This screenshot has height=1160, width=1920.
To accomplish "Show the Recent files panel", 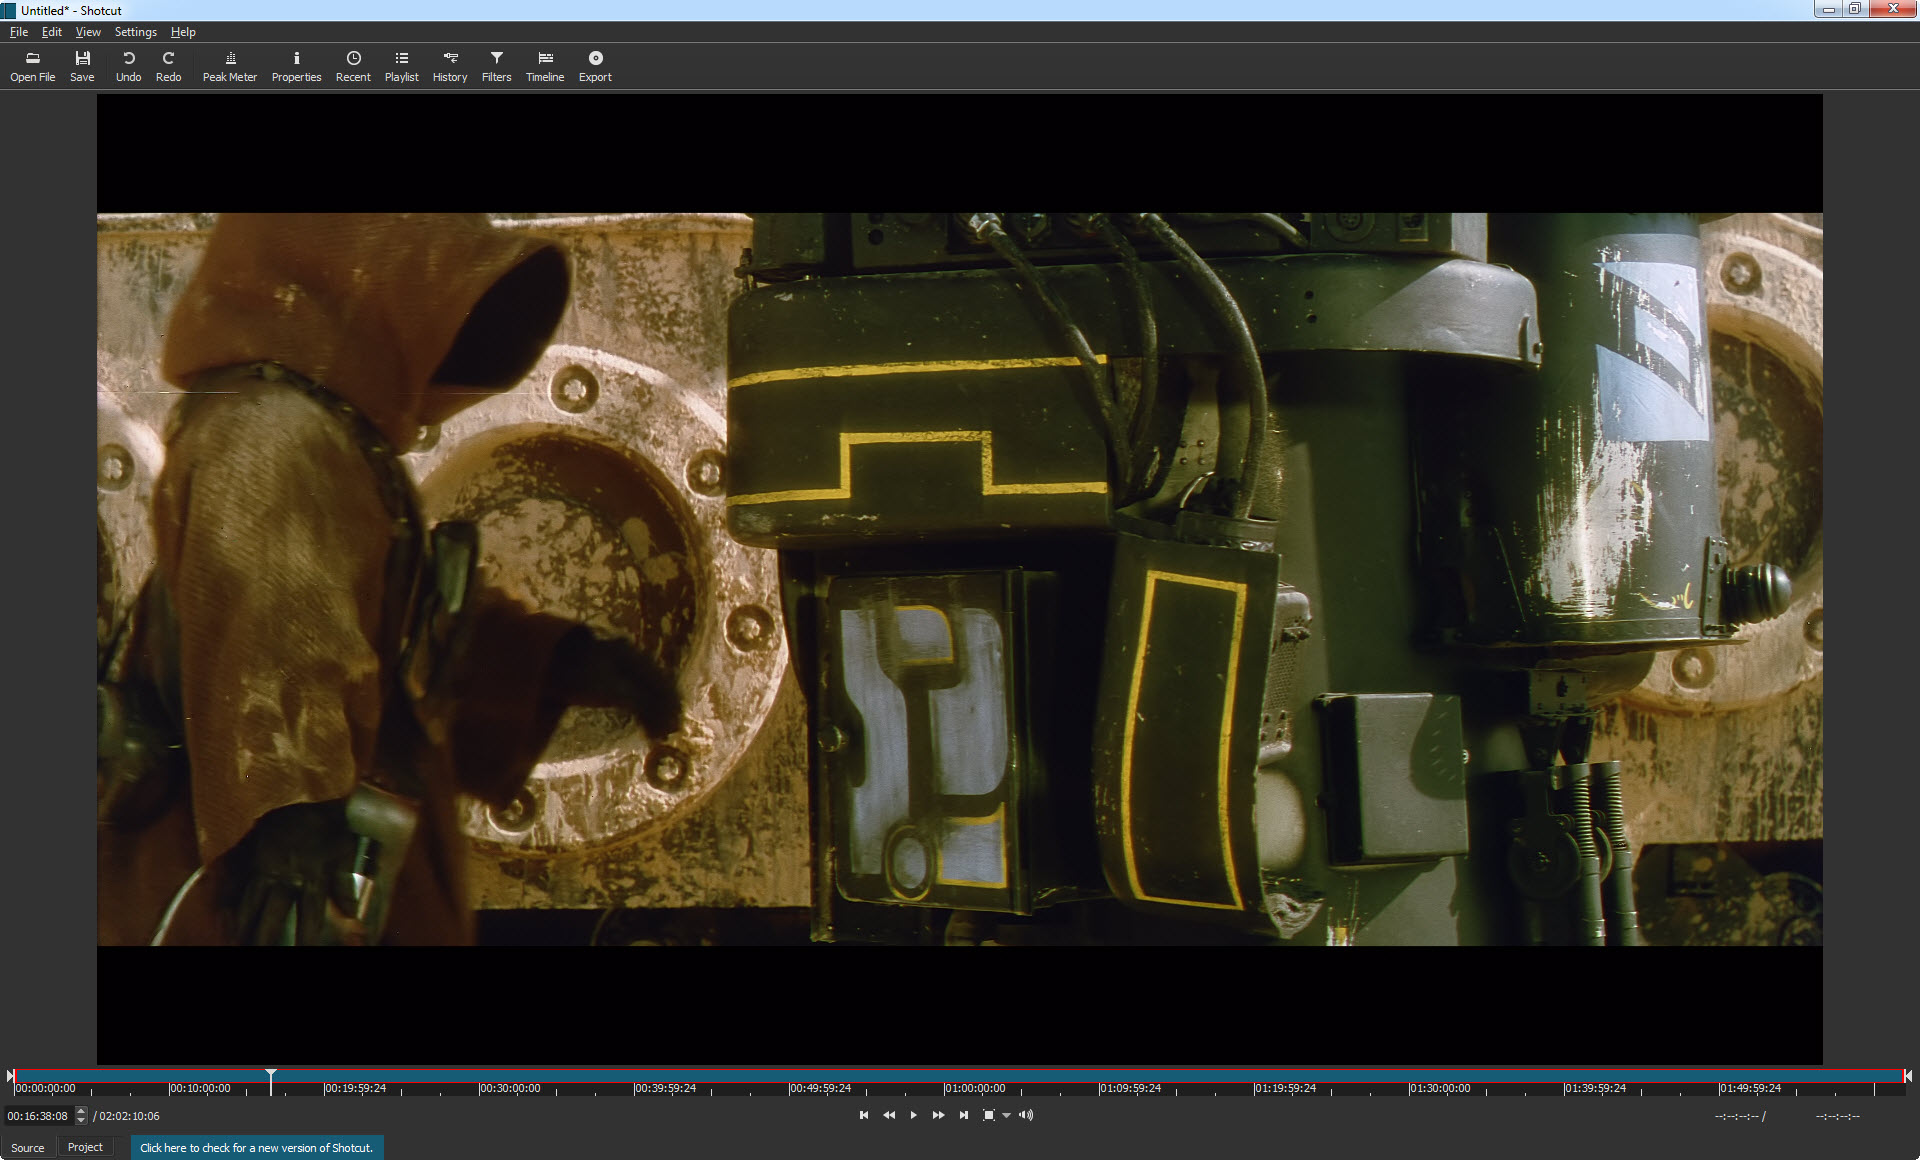I will click(x=353, y=66).
